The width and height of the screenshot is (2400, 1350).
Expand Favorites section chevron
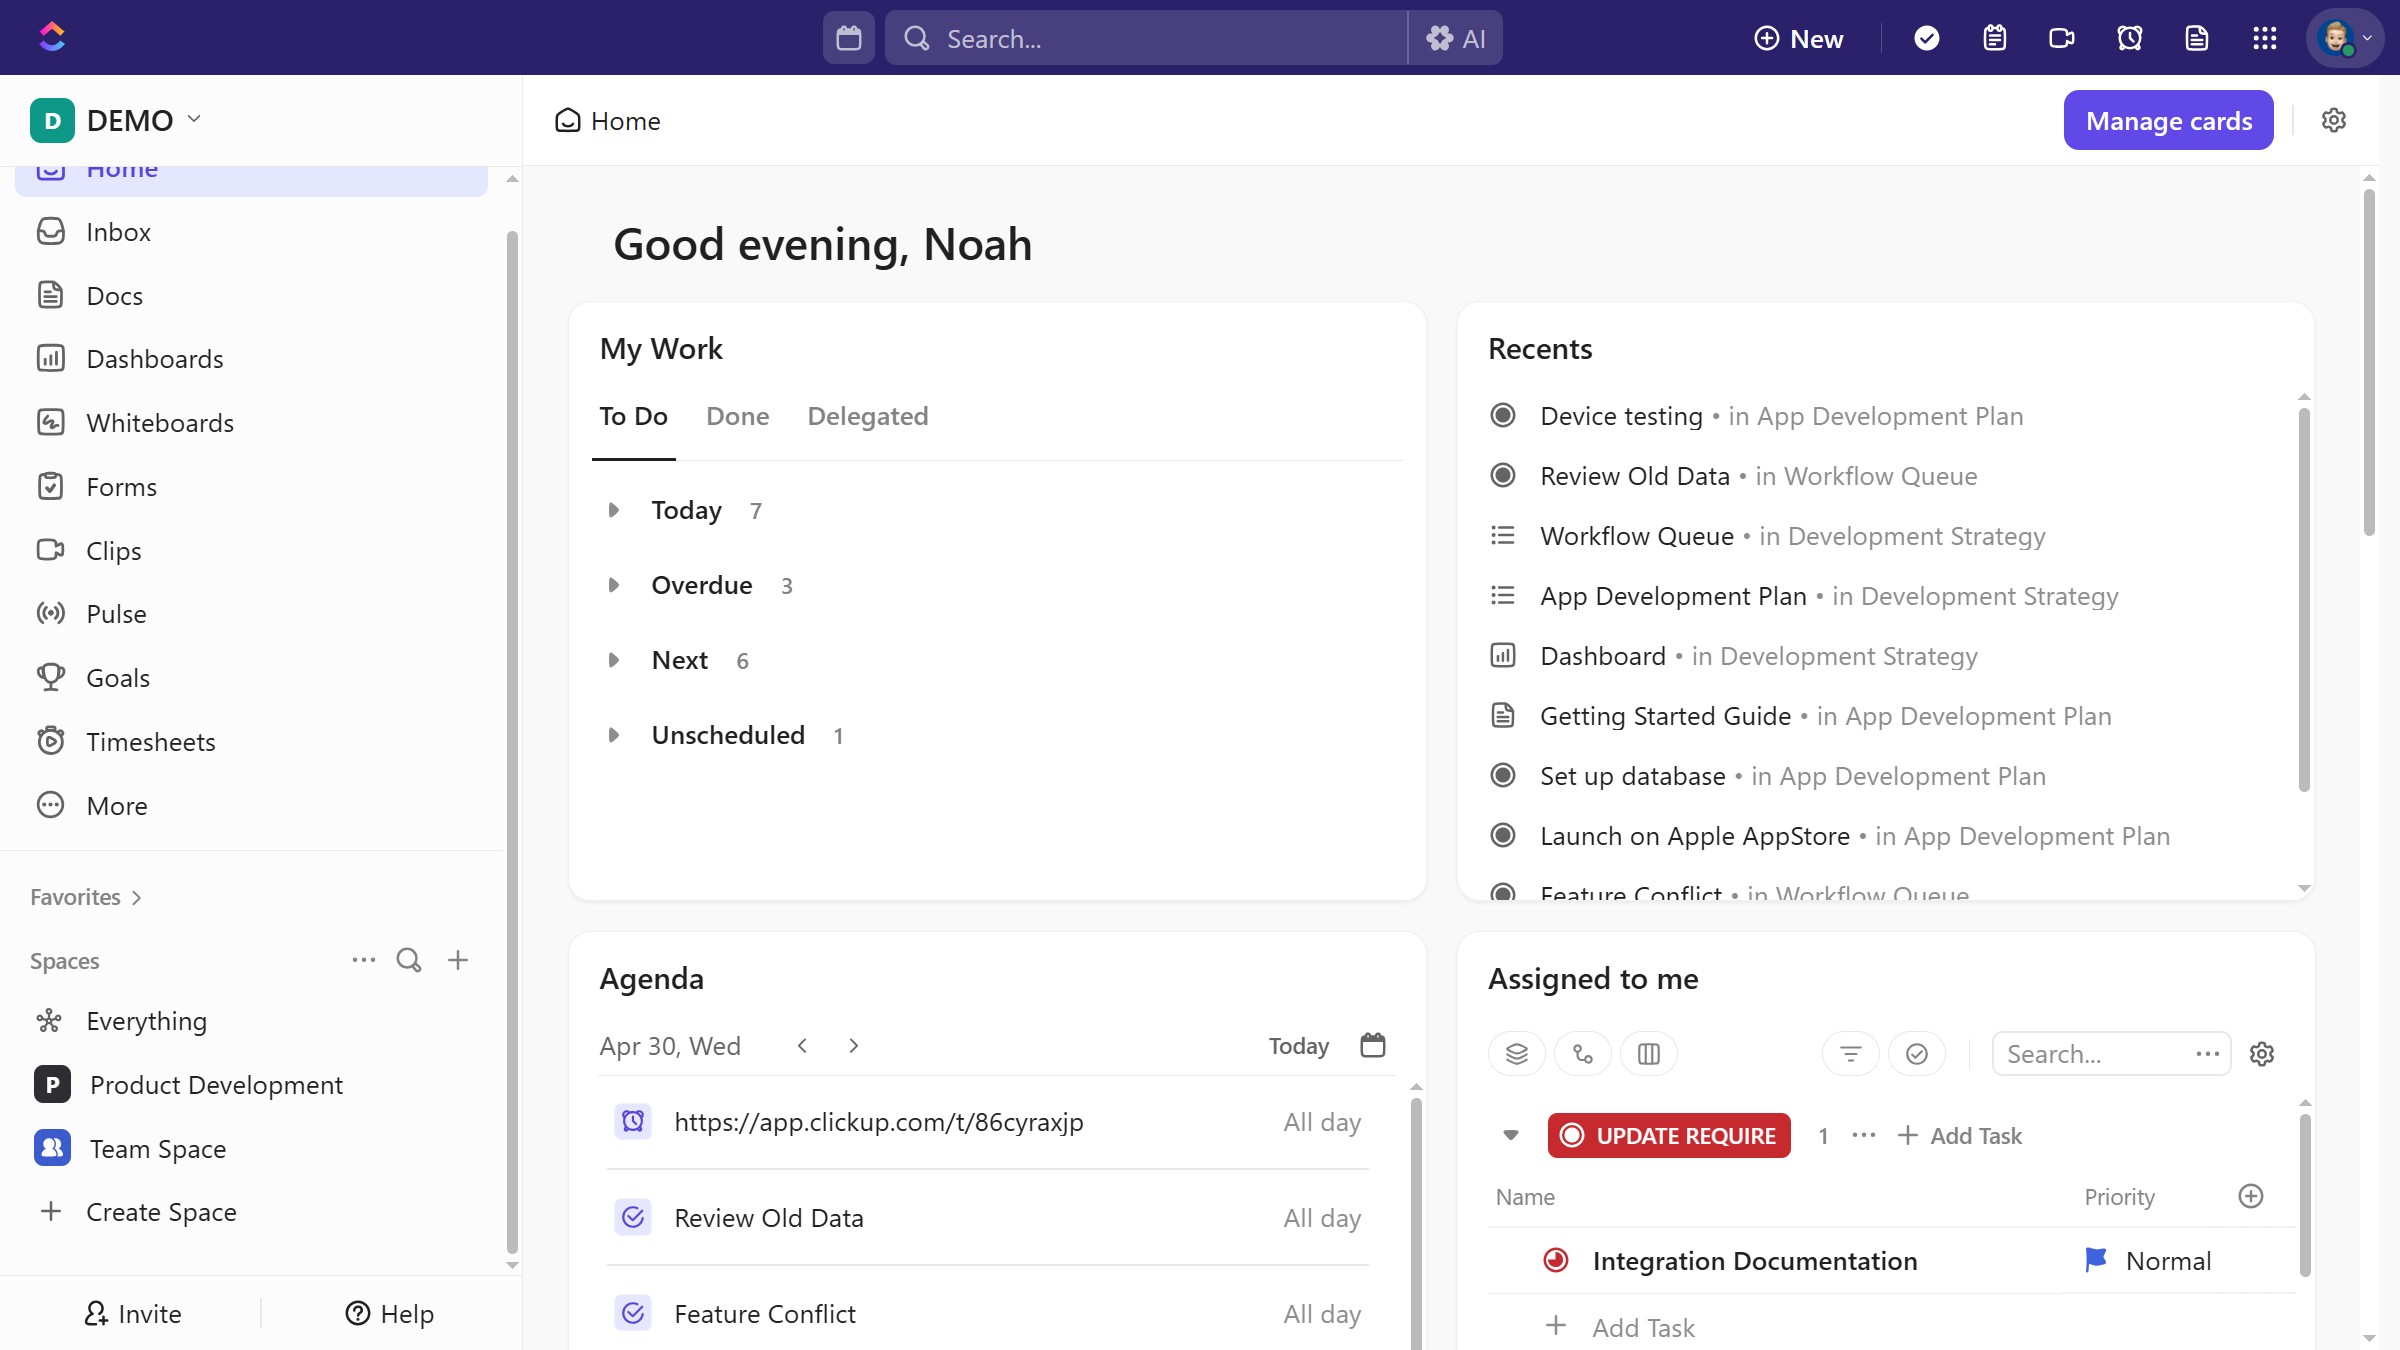(x=137, y=898)
